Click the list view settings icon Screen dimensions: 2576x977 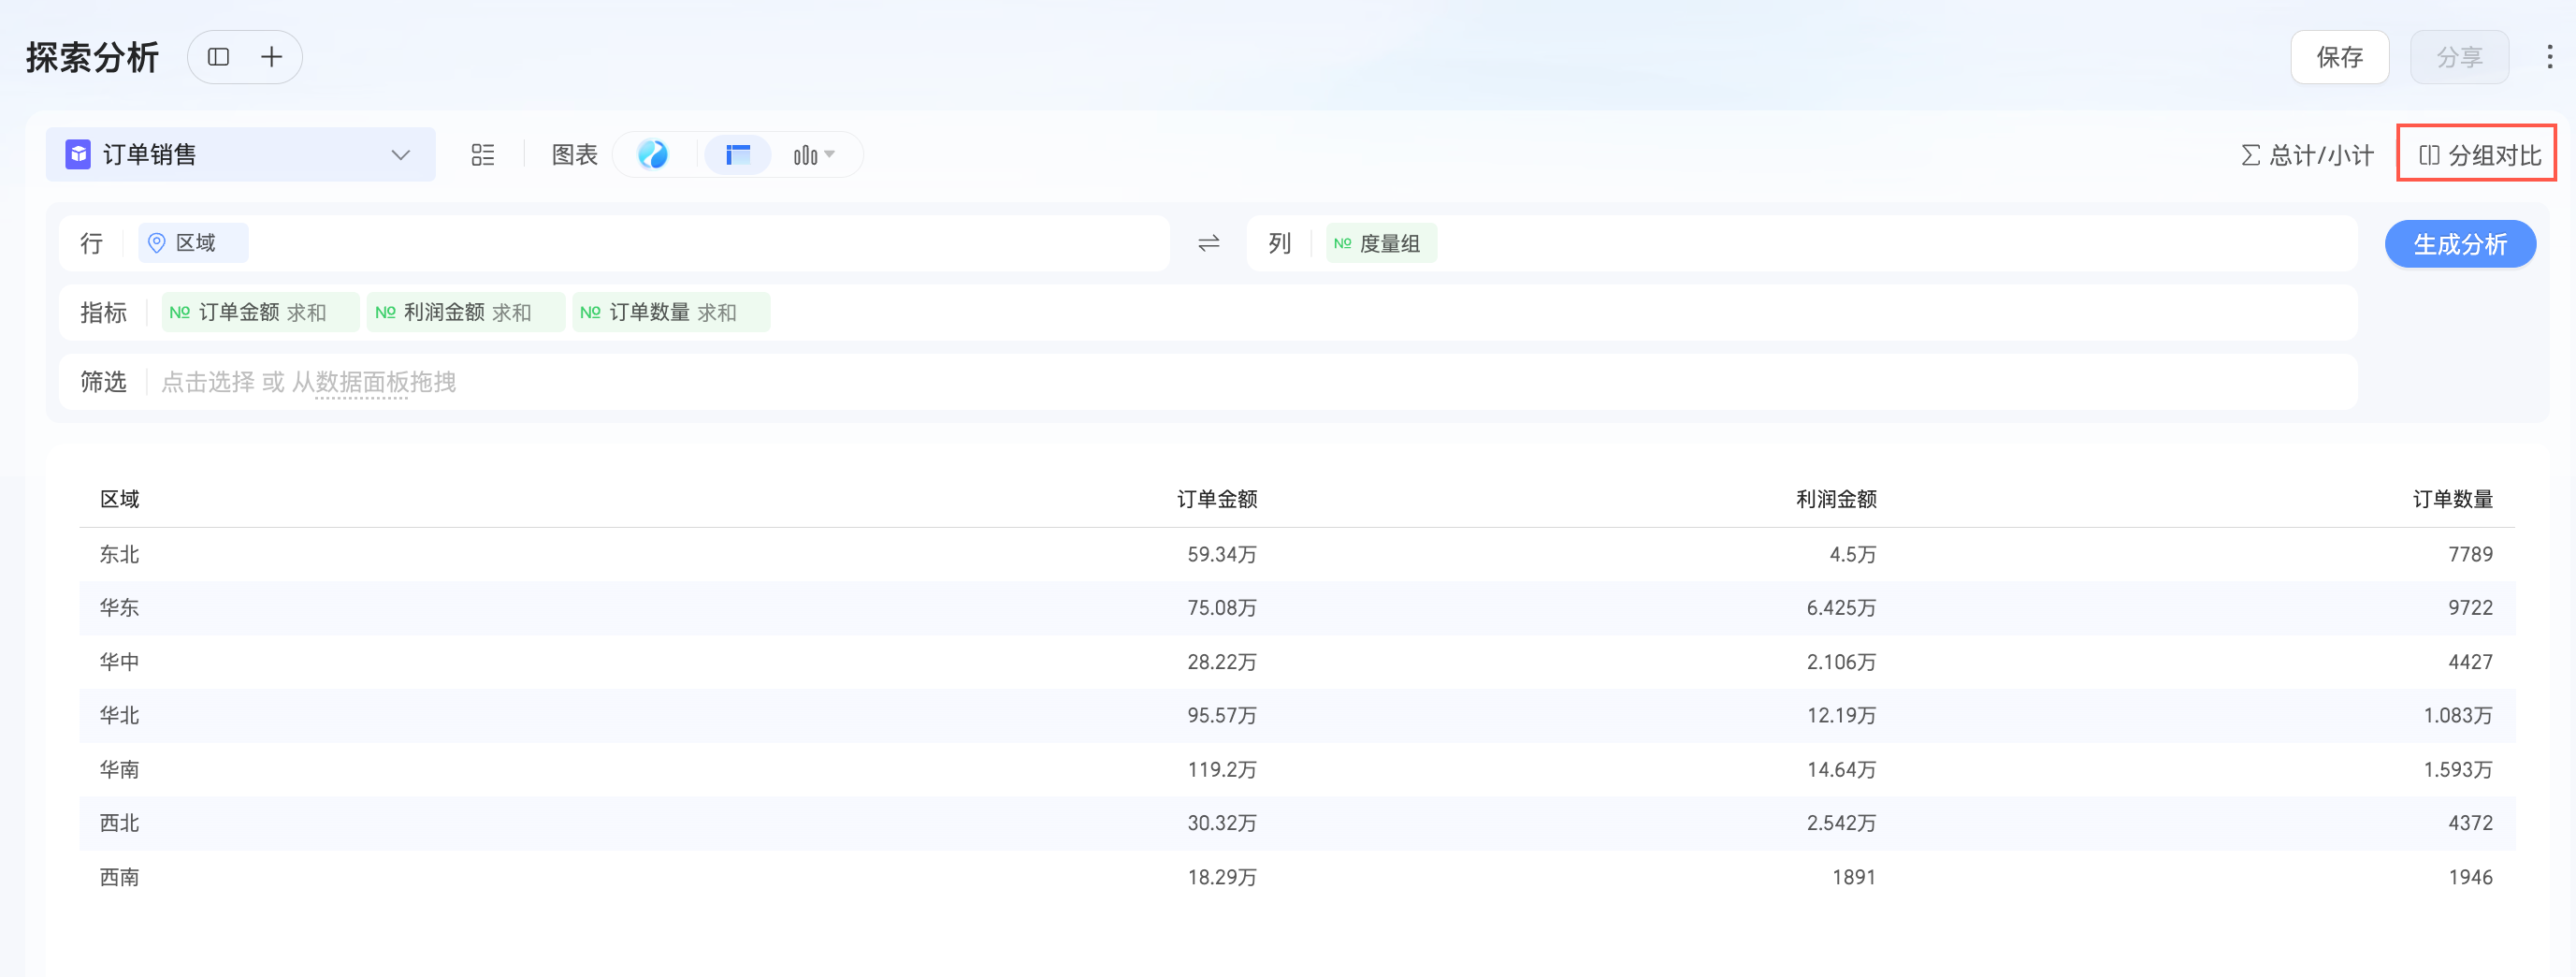click(483, 155)
